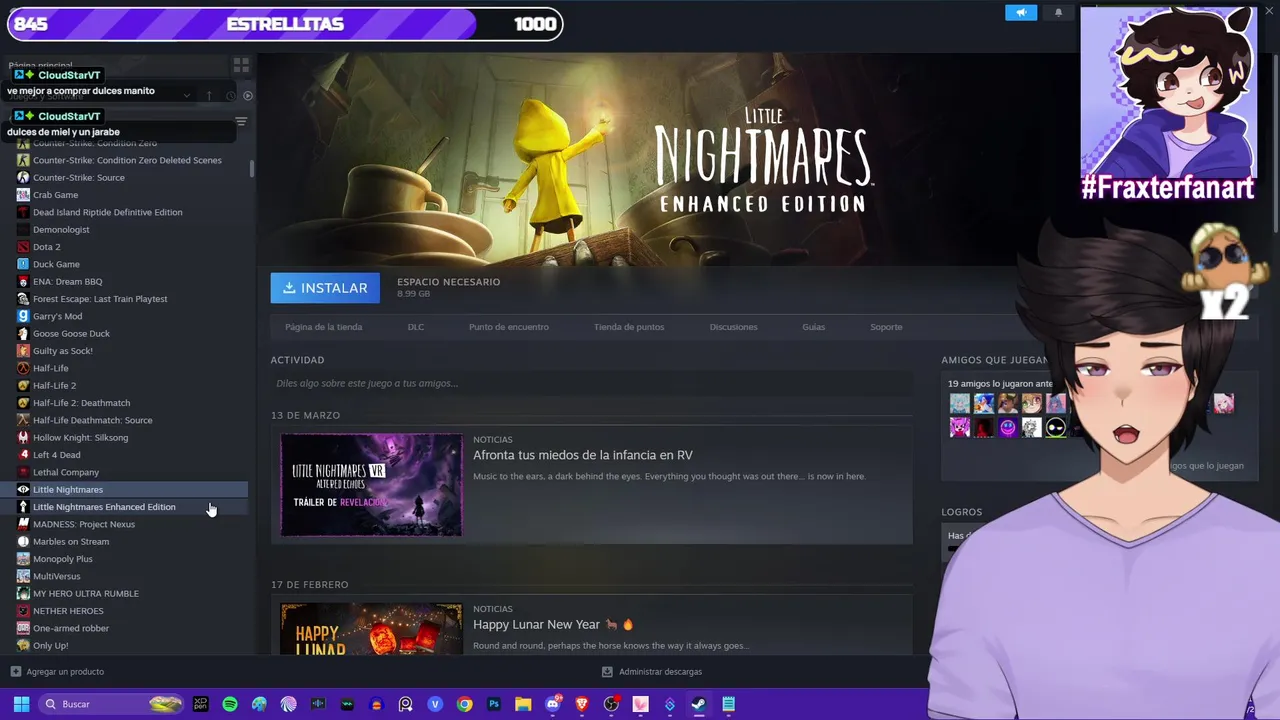This screenshot has height=720, width=1280.
Task: Select MultiVersus in library
Action: [57, 576]
